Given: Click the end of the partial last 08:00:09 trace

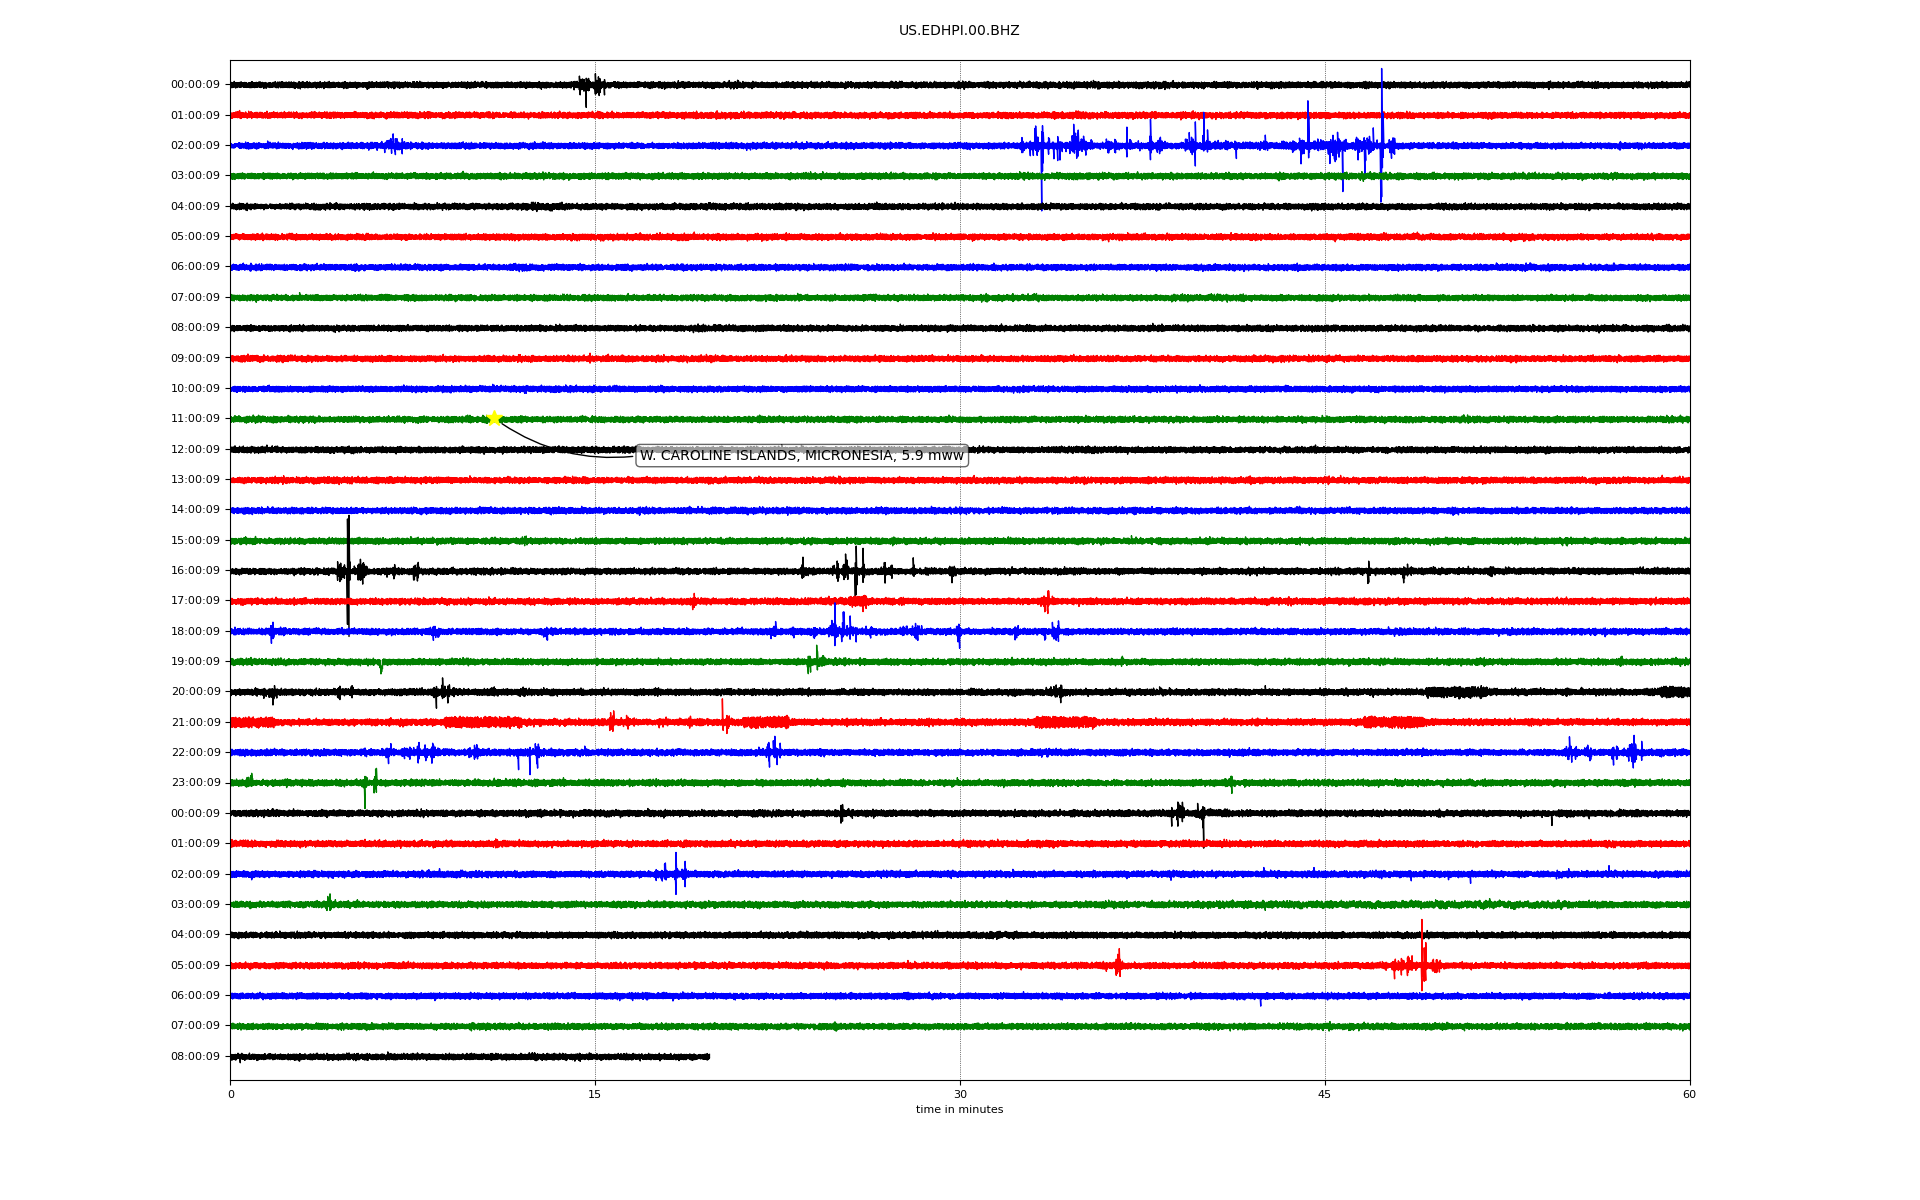Looking at the screenshot, I should tap(708, 1056).
